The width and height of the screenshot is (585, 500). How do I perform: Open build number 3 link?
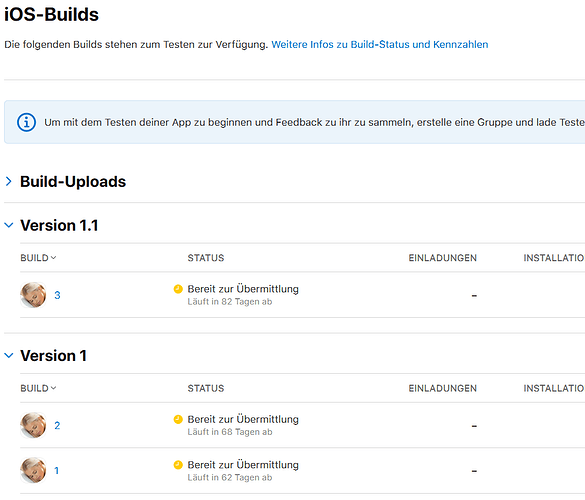click(57, 295)
